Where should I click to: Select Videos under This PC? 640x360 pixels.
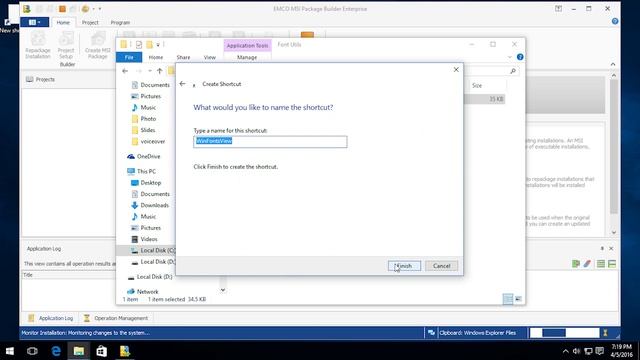point(144,239)
